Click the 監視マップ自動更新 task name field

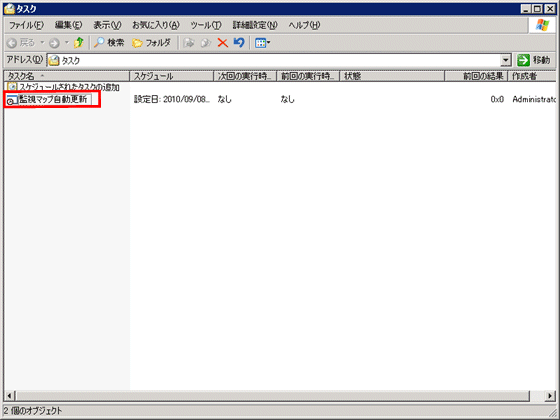(55, 99)
